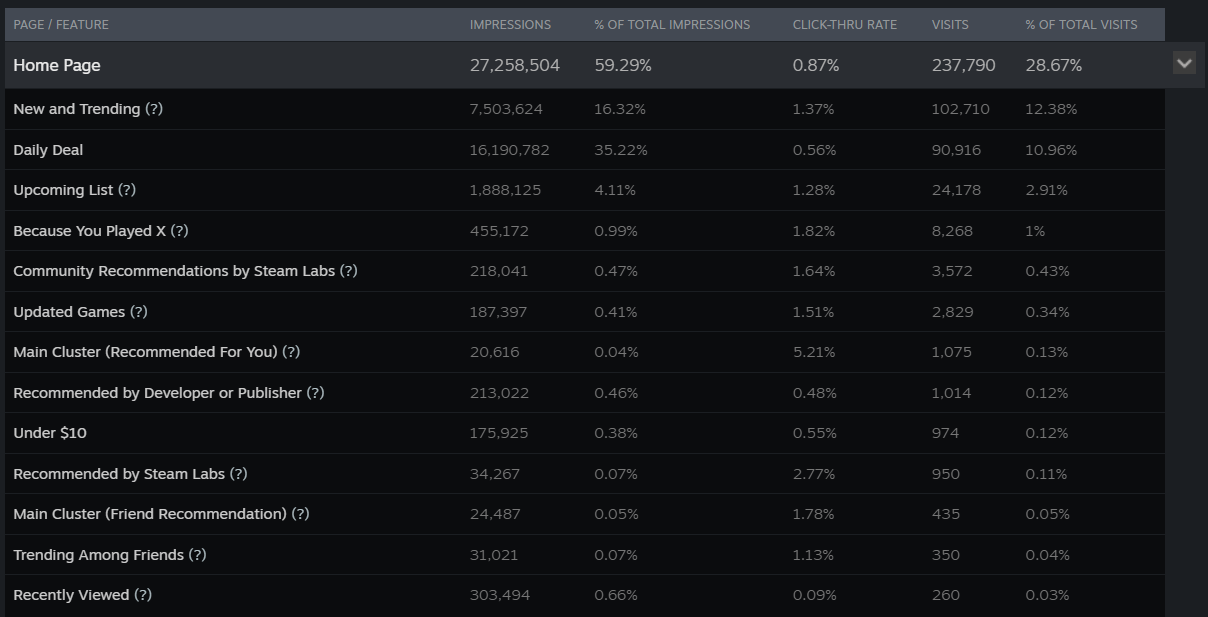
Task: Click Community Recommendations impressions 218,041
Action: (x=499, y=271)
